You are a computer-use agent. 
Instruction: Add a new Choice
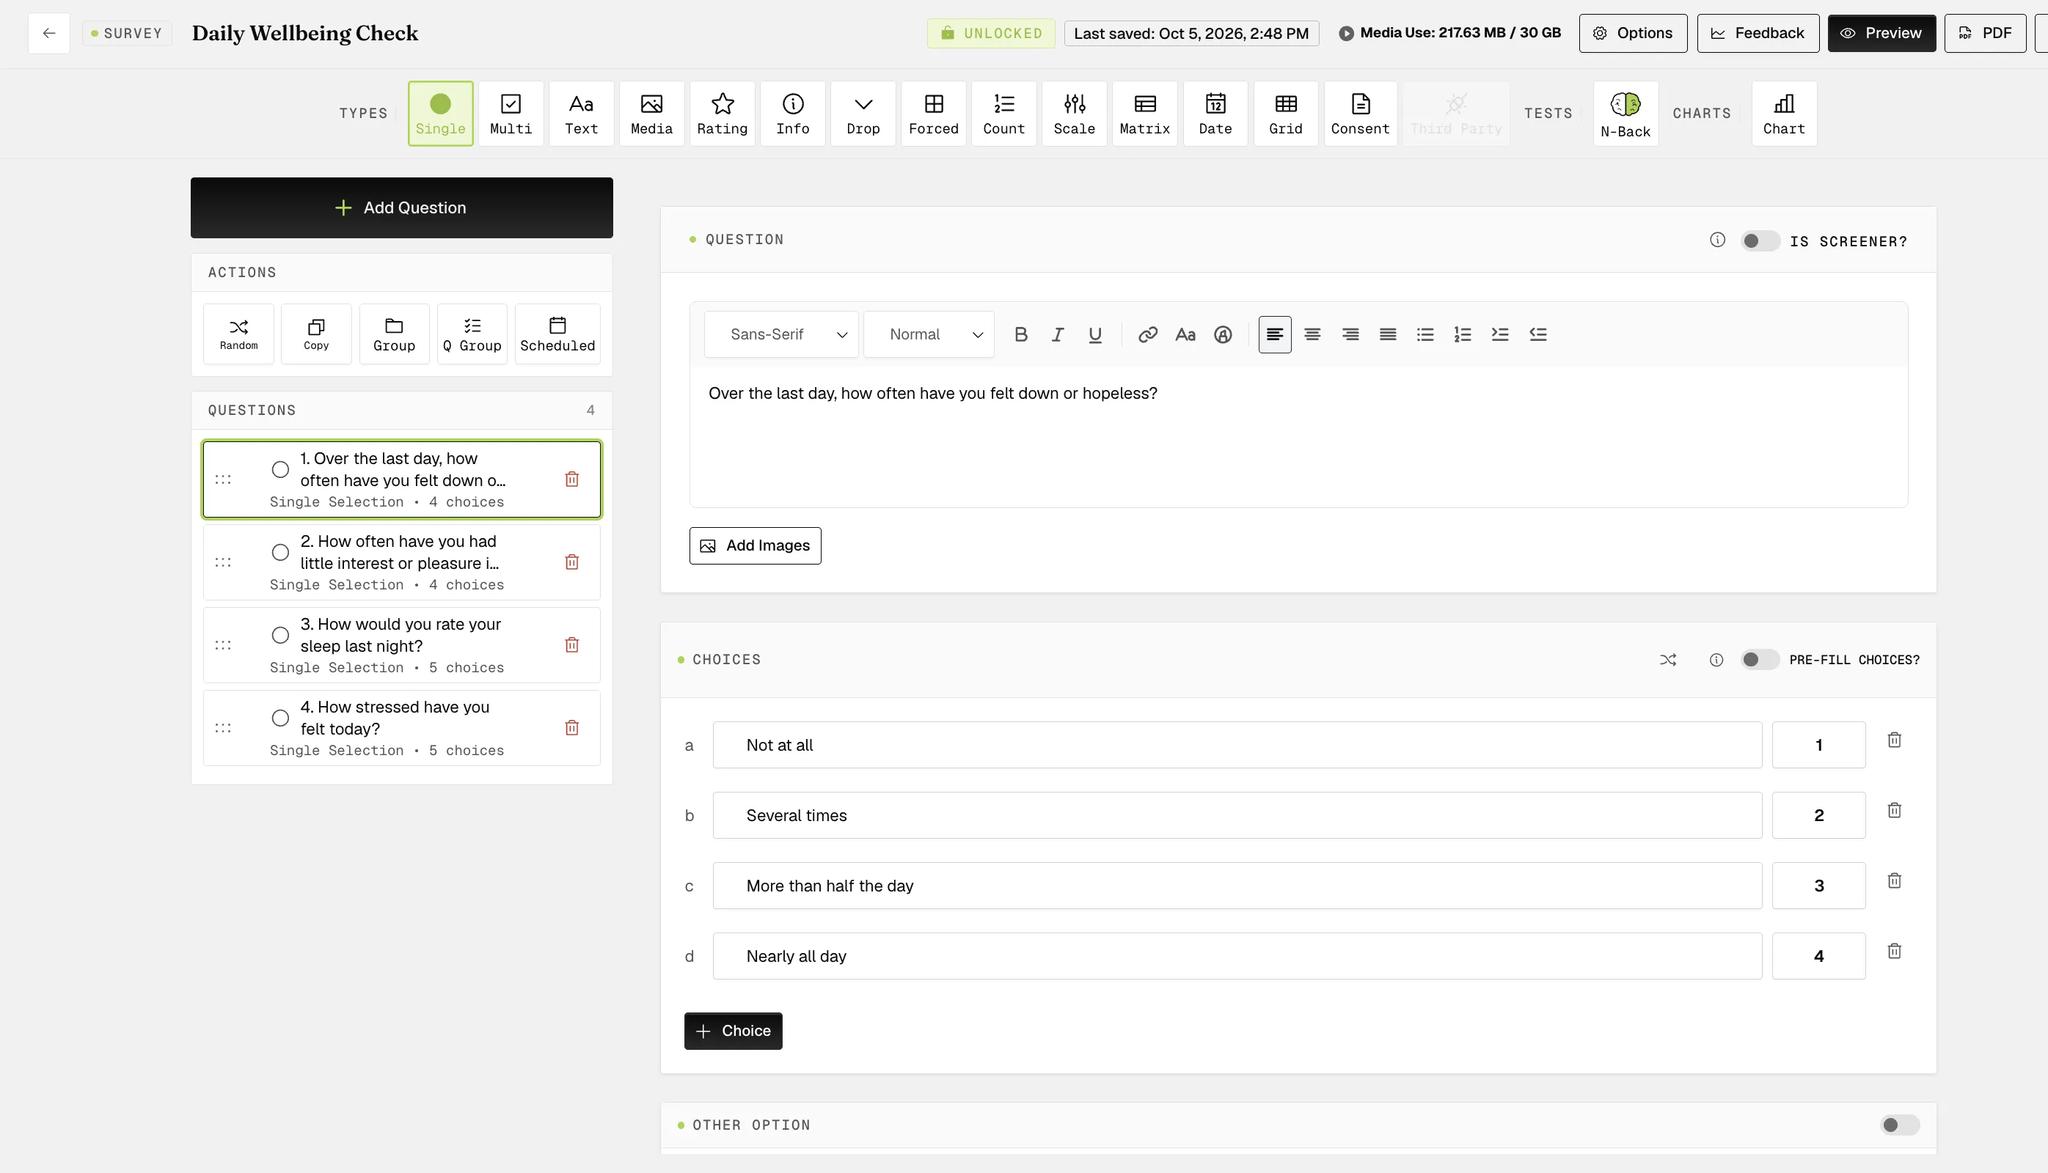pos(733,1031)
